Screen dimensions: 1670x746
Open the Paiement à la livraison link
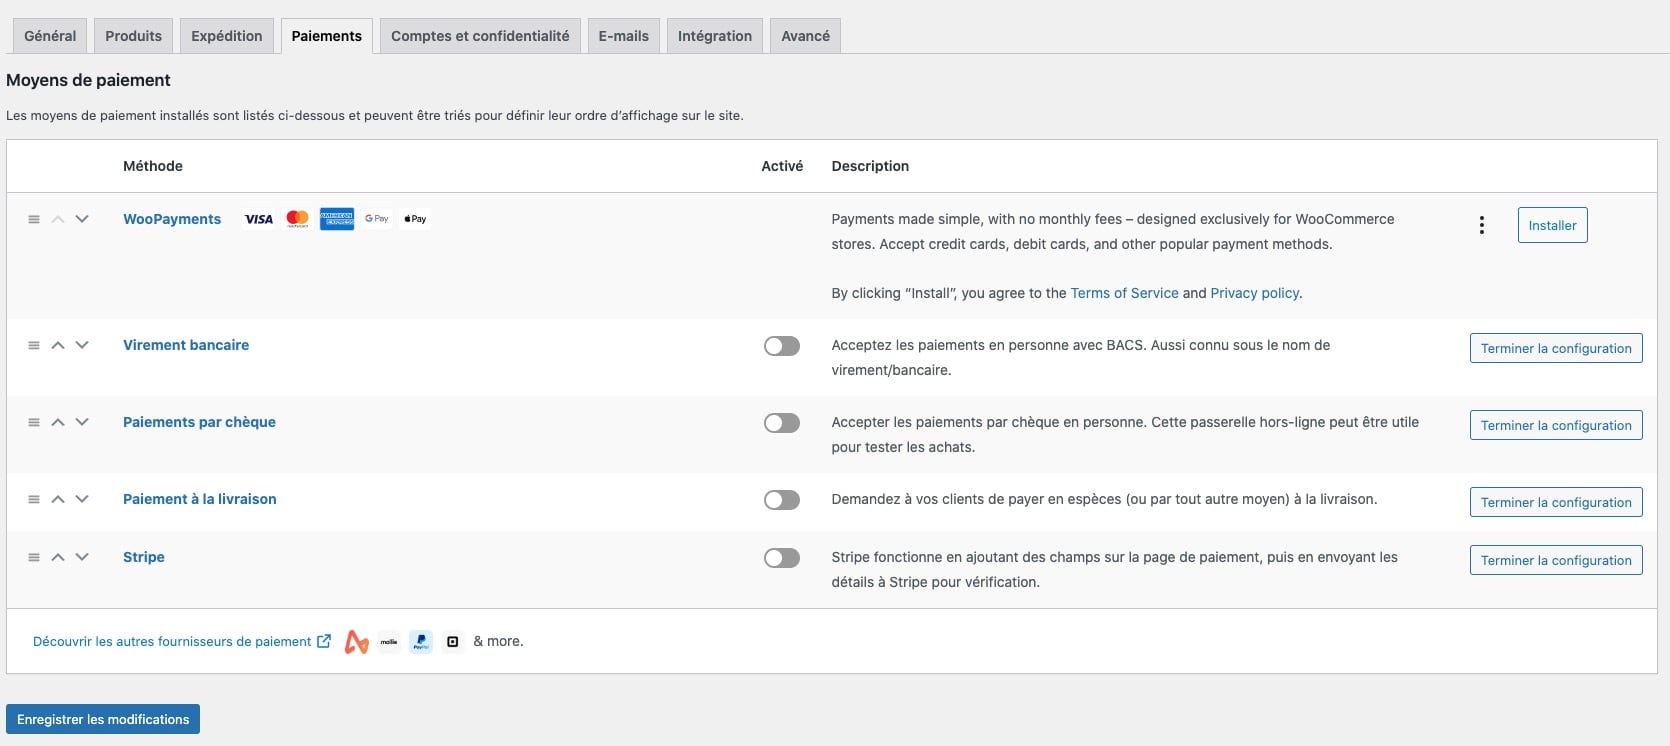pyautogui.click(x=200, y=499)
